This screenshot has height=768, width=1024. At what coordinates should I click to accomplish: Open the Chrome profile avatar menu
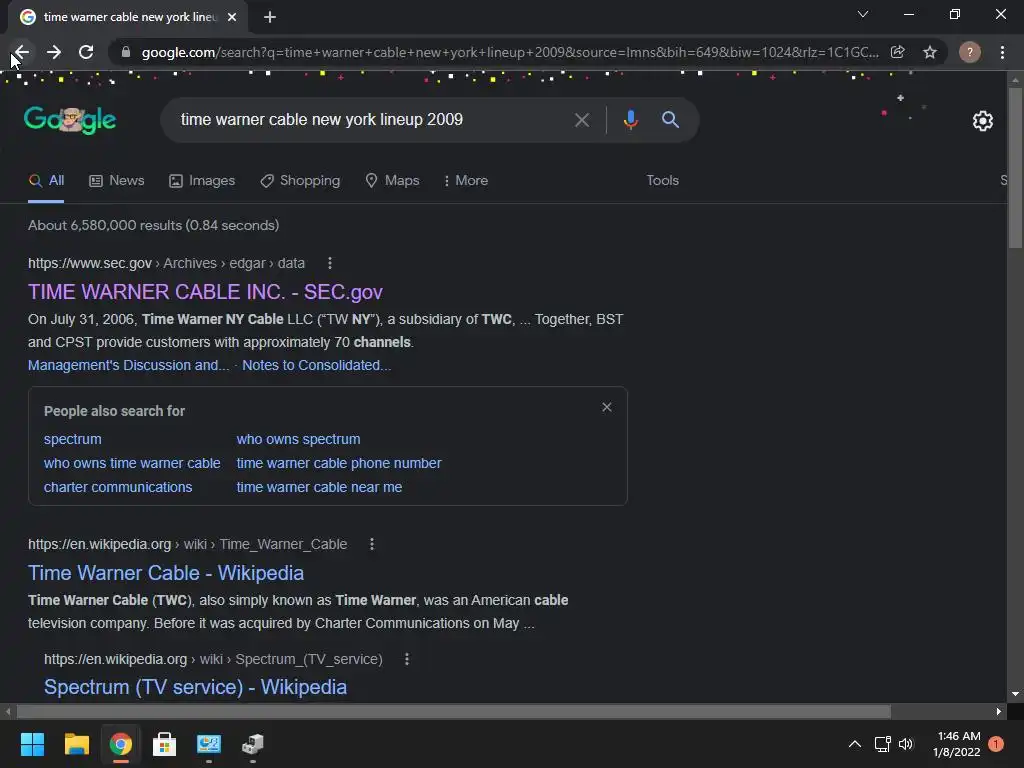pos(970,52)
